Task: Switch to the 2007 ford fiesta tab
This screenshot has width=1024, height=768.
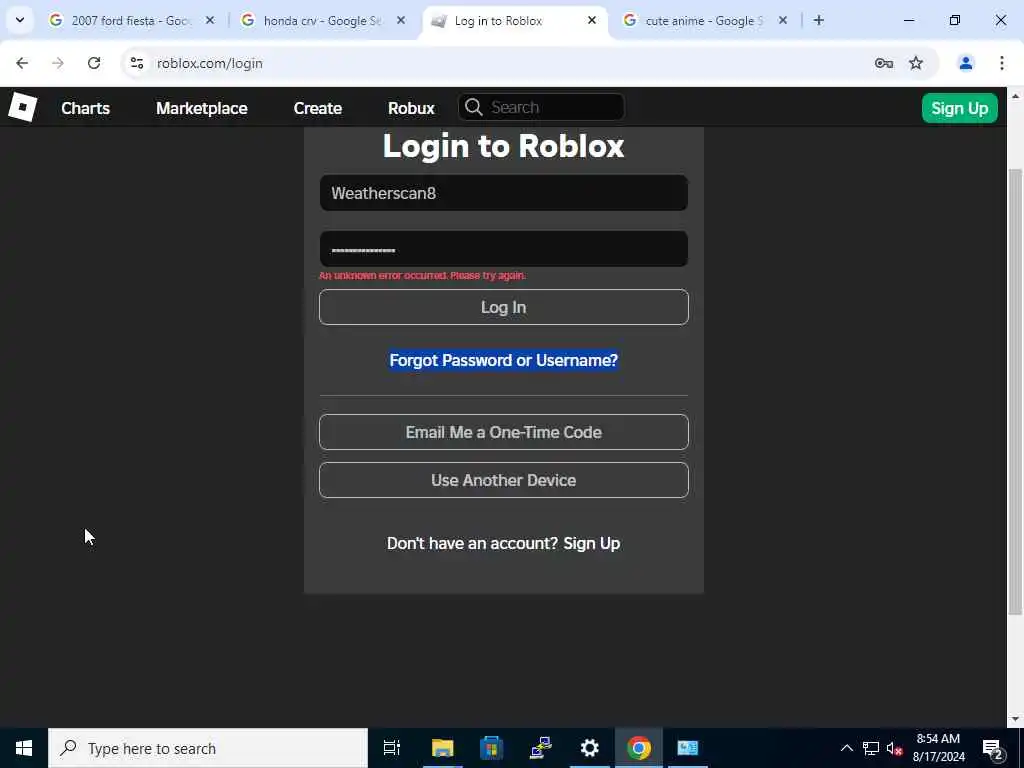Action: tap(131, 20)
